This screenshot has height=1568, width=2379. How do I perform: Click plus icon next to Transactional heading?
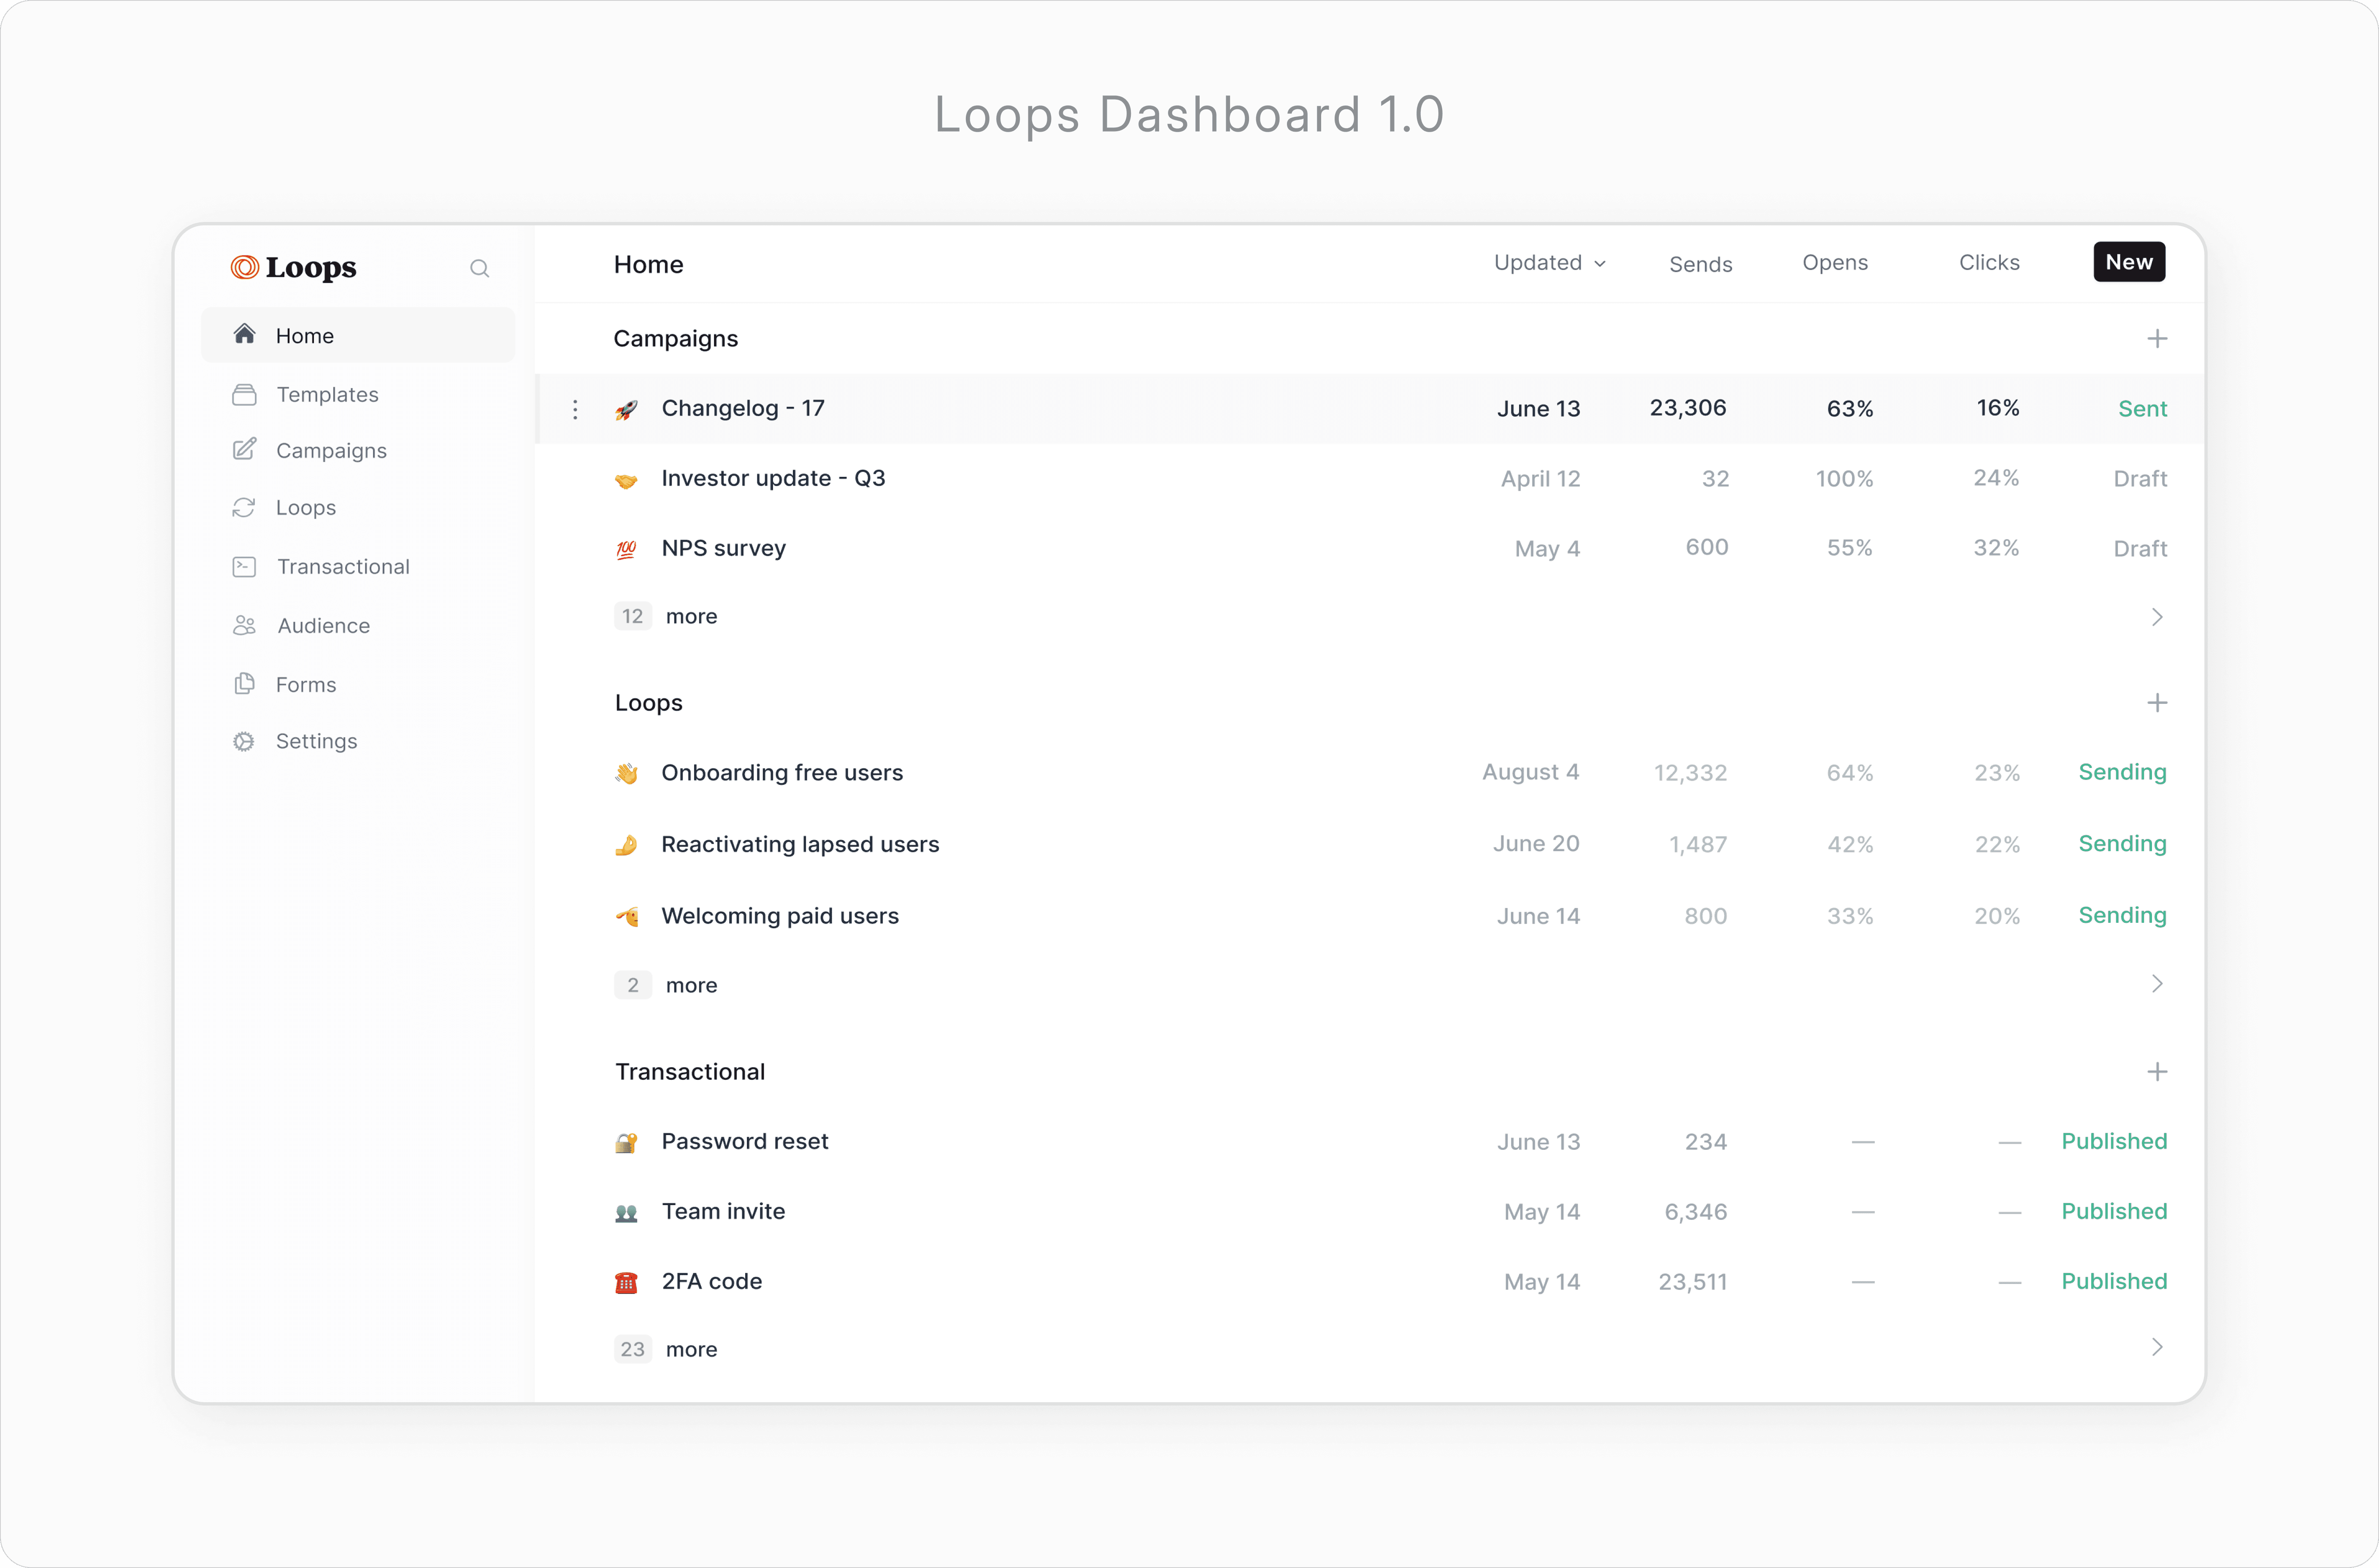2157,1072
